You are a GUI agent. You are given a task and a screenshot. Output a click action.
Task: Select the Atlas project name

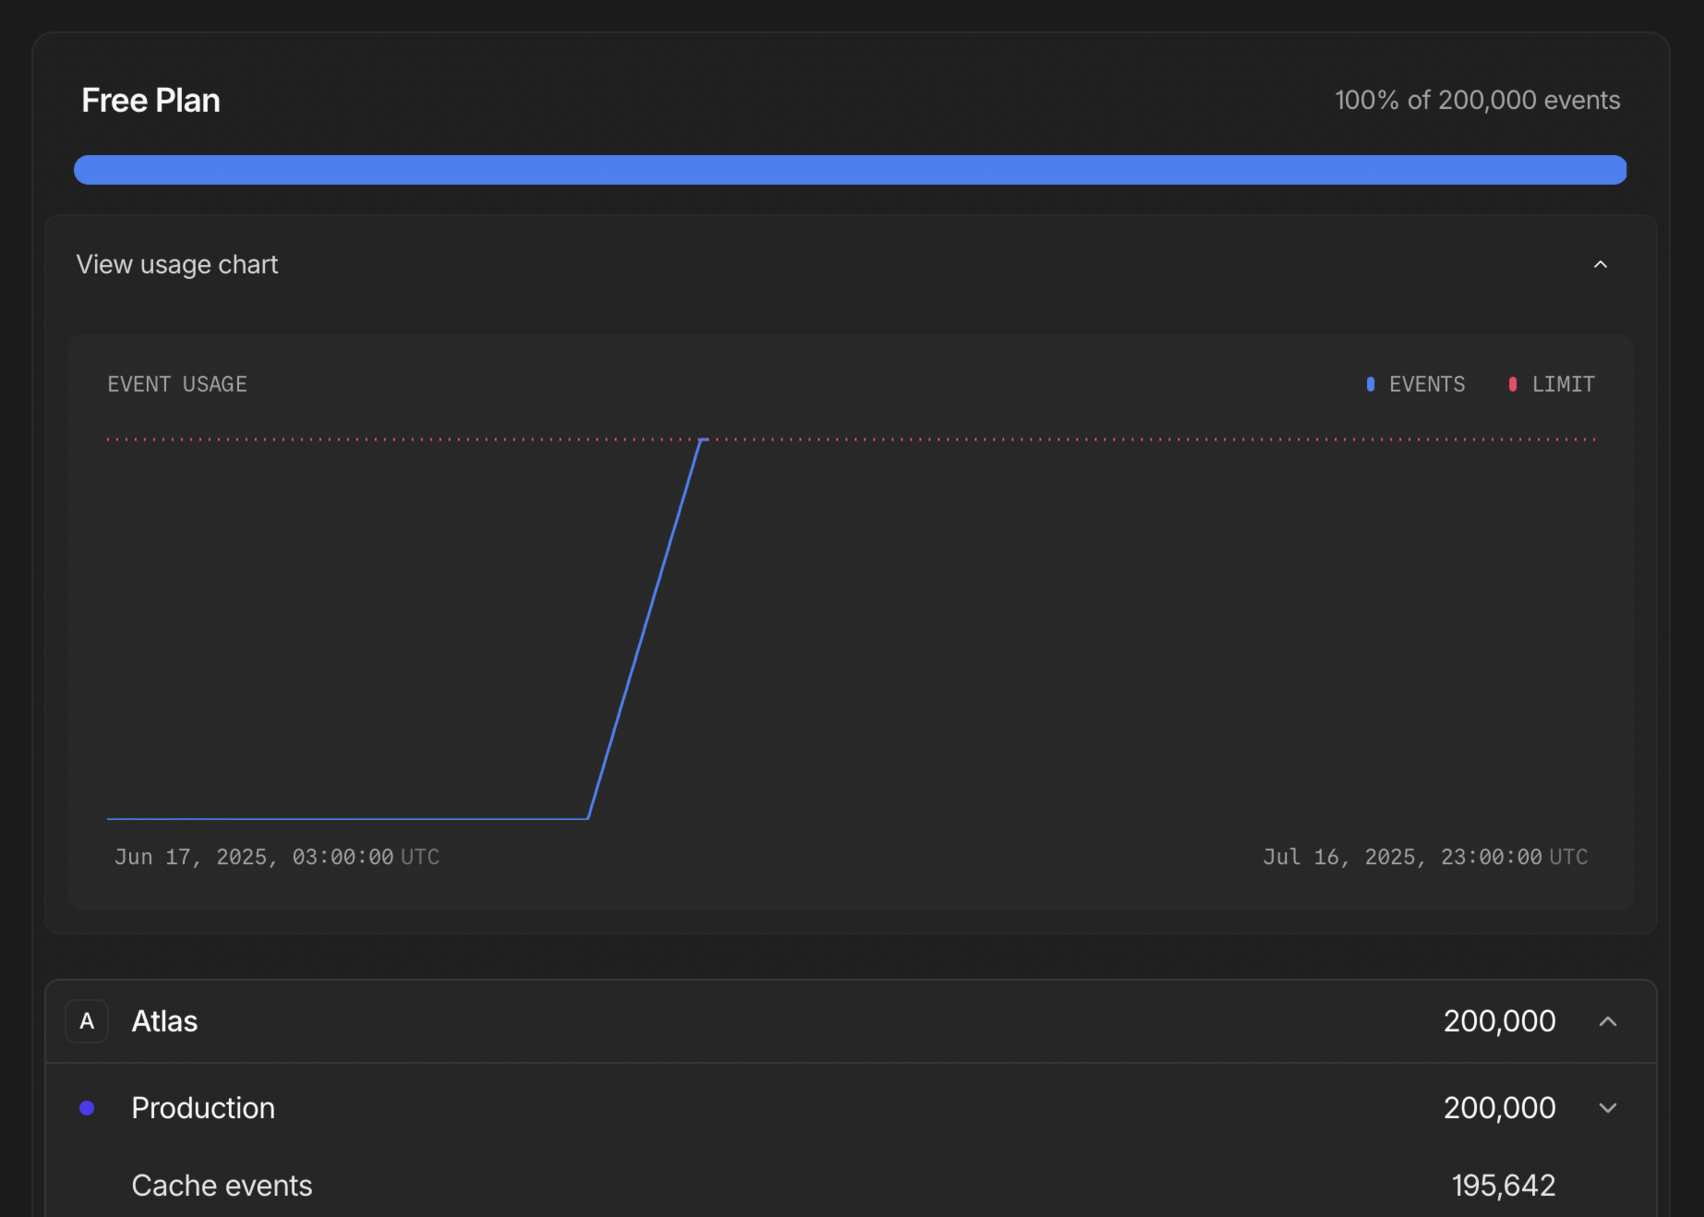pyautogui.click(x=165, y=1021)
